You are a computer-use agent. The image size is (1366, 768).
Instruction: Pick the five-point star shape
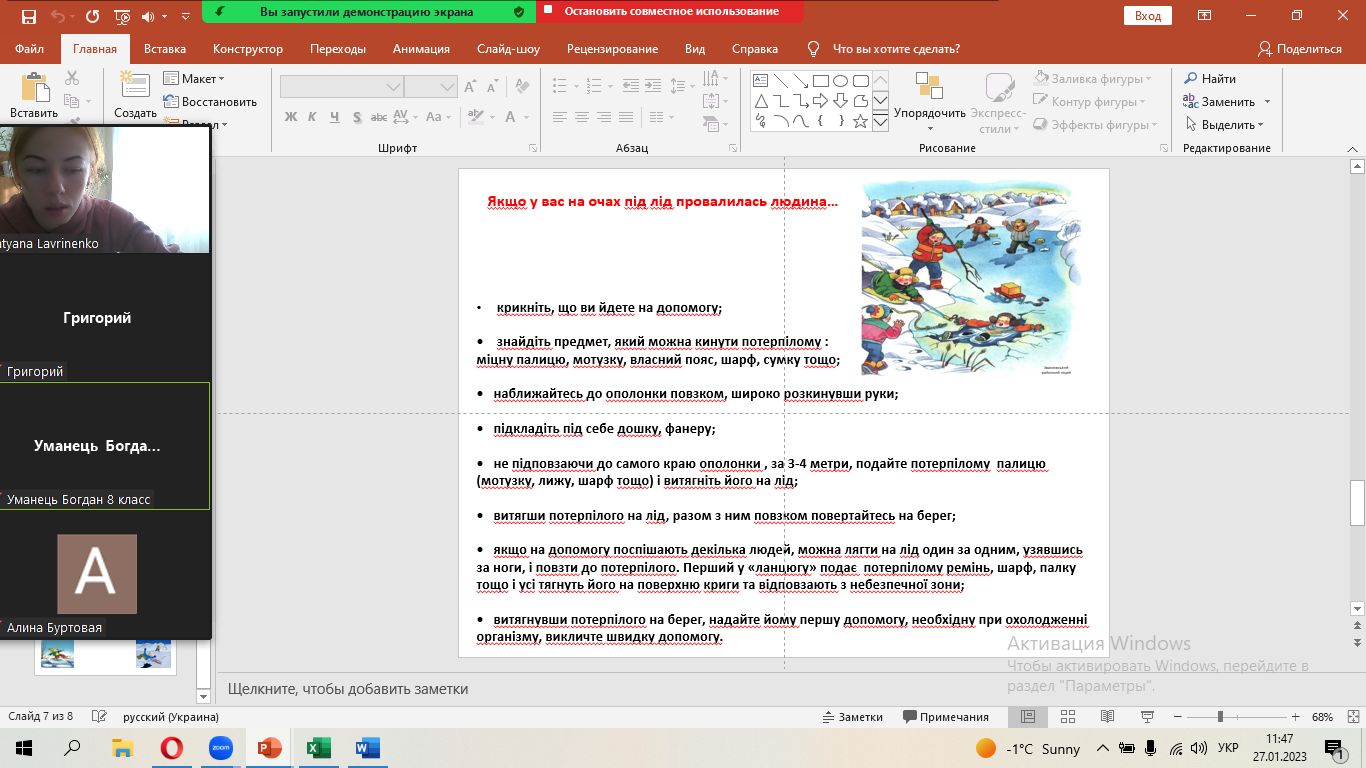pyautogui.click(x=861, y=121)
